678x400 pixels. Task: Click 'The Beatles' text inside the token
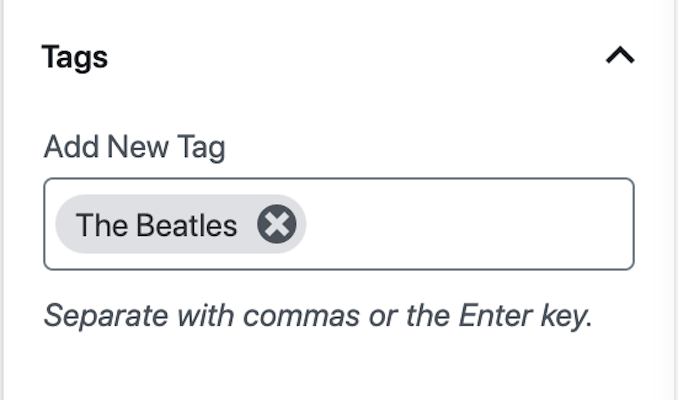click(157, 225)
